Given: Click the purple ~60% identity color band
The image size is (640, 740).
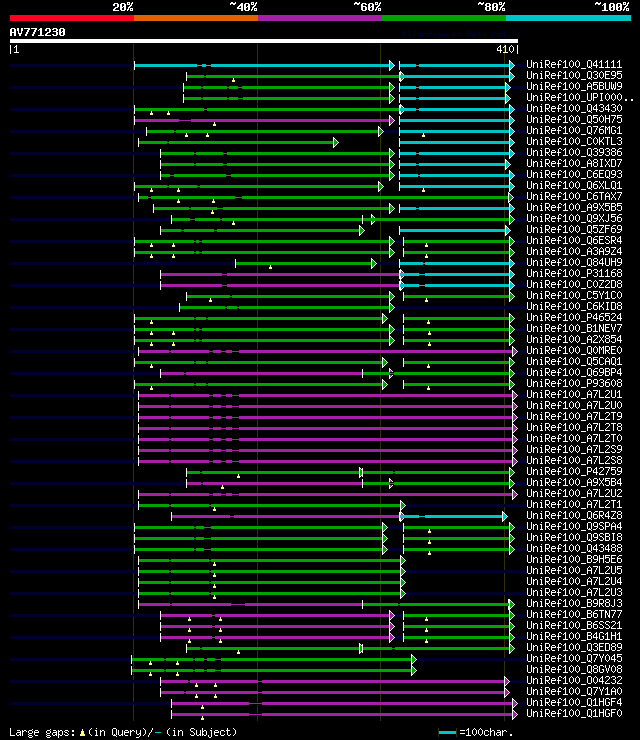Looking at the screenshot, I should click(x=320, y=18).
